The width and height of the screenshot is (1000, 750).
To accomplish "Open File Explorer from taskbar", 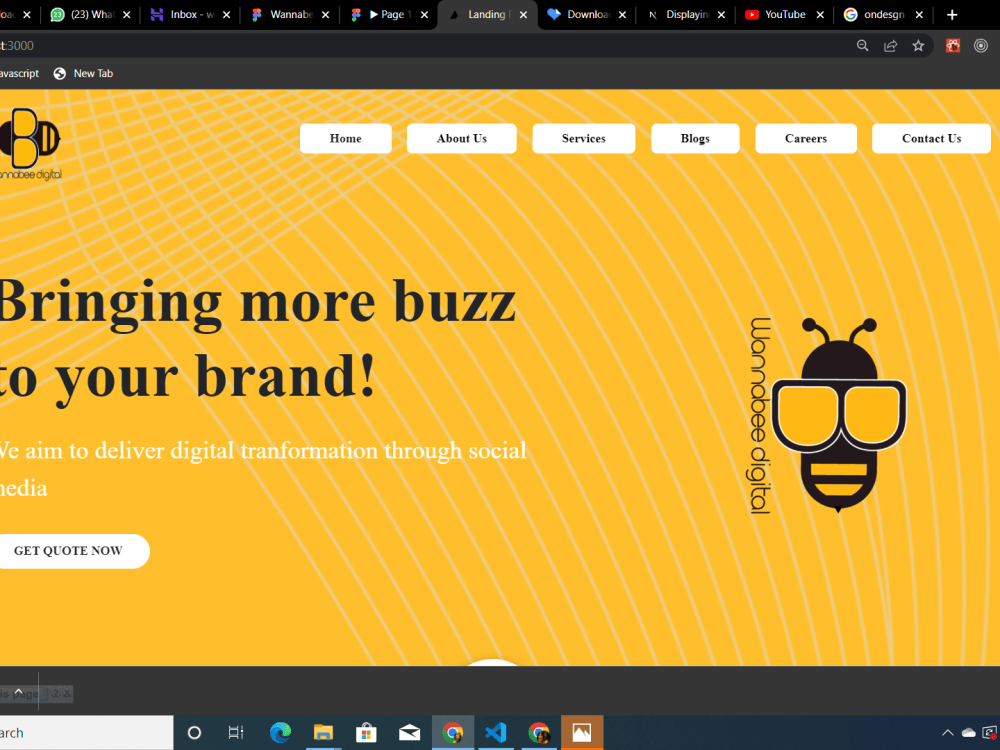I will 323,733.
